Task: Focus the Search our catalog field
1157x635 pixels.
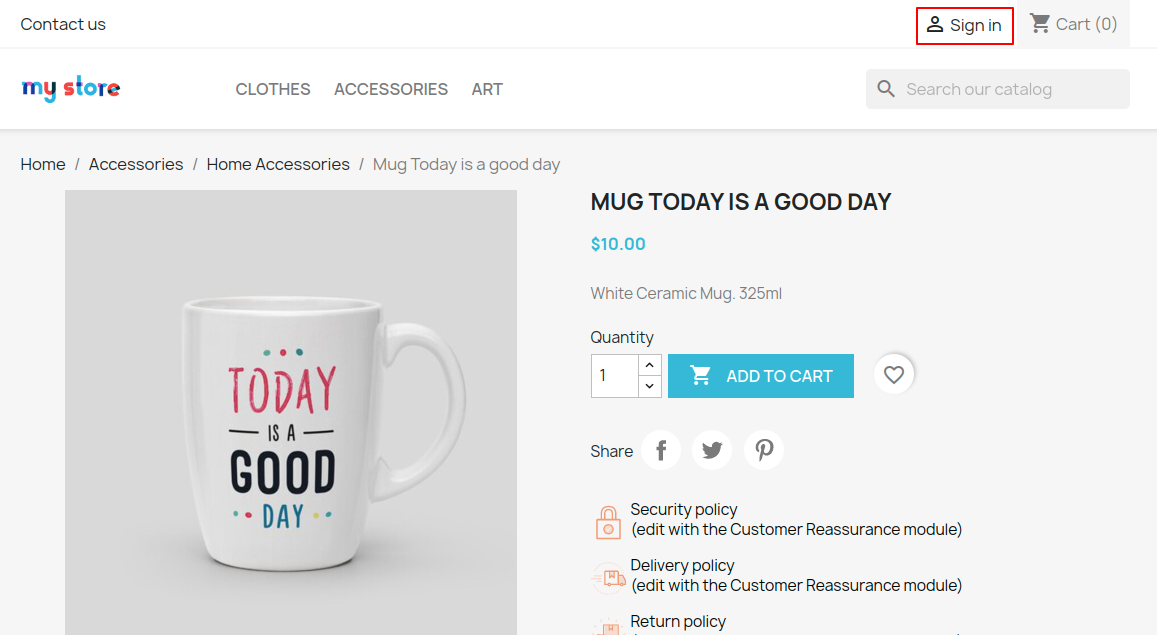Action: coord(1010,89)
